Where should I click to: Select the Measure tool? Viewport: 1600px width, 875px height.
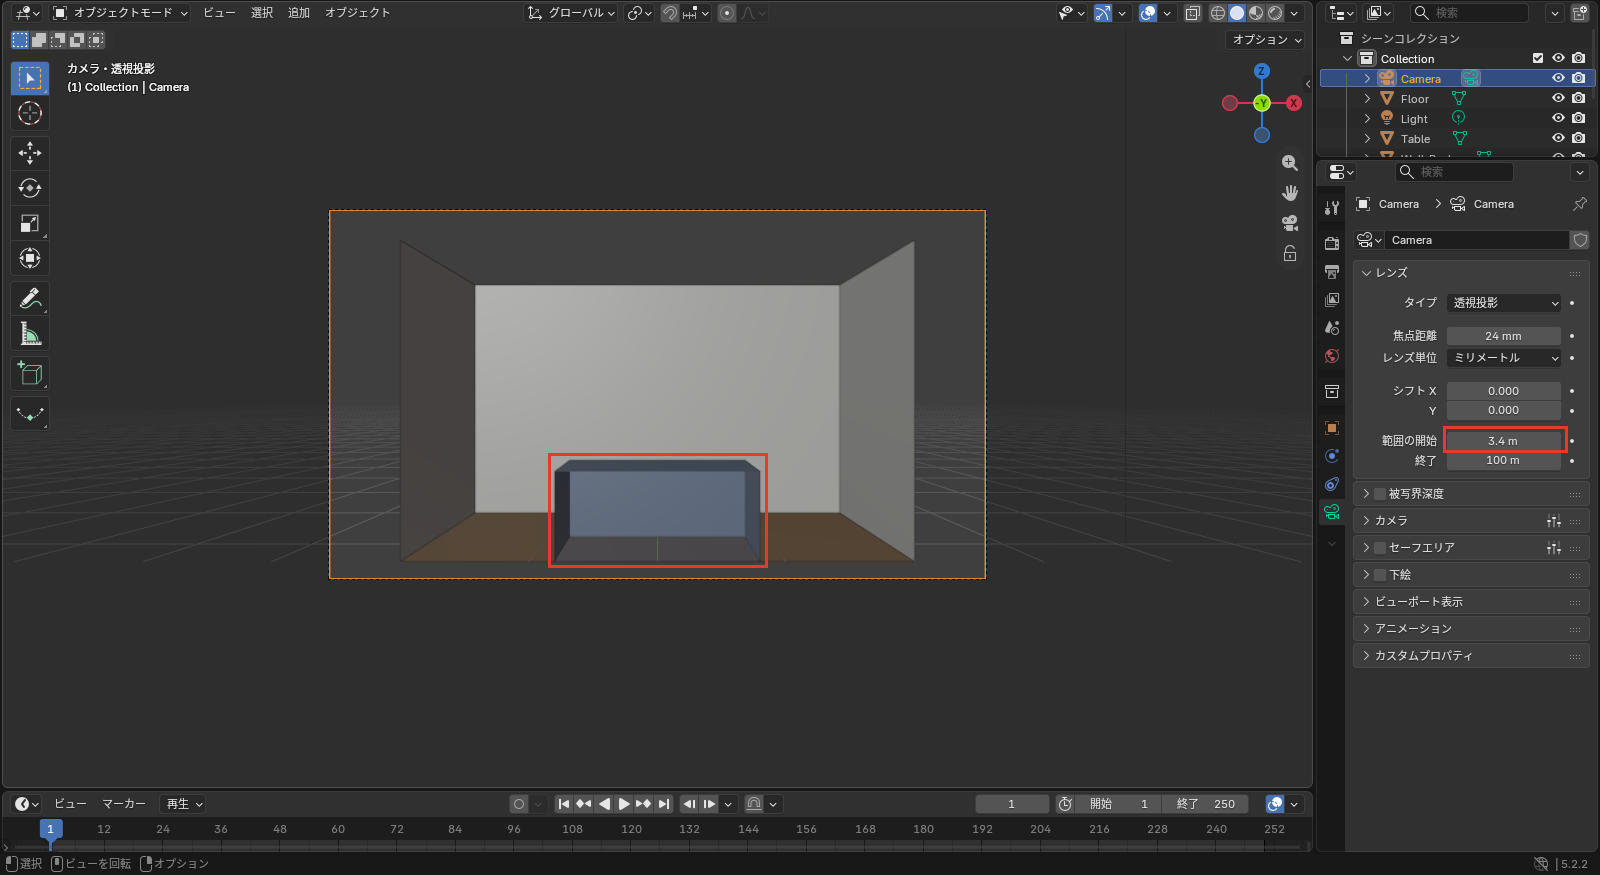pos(30,333)
